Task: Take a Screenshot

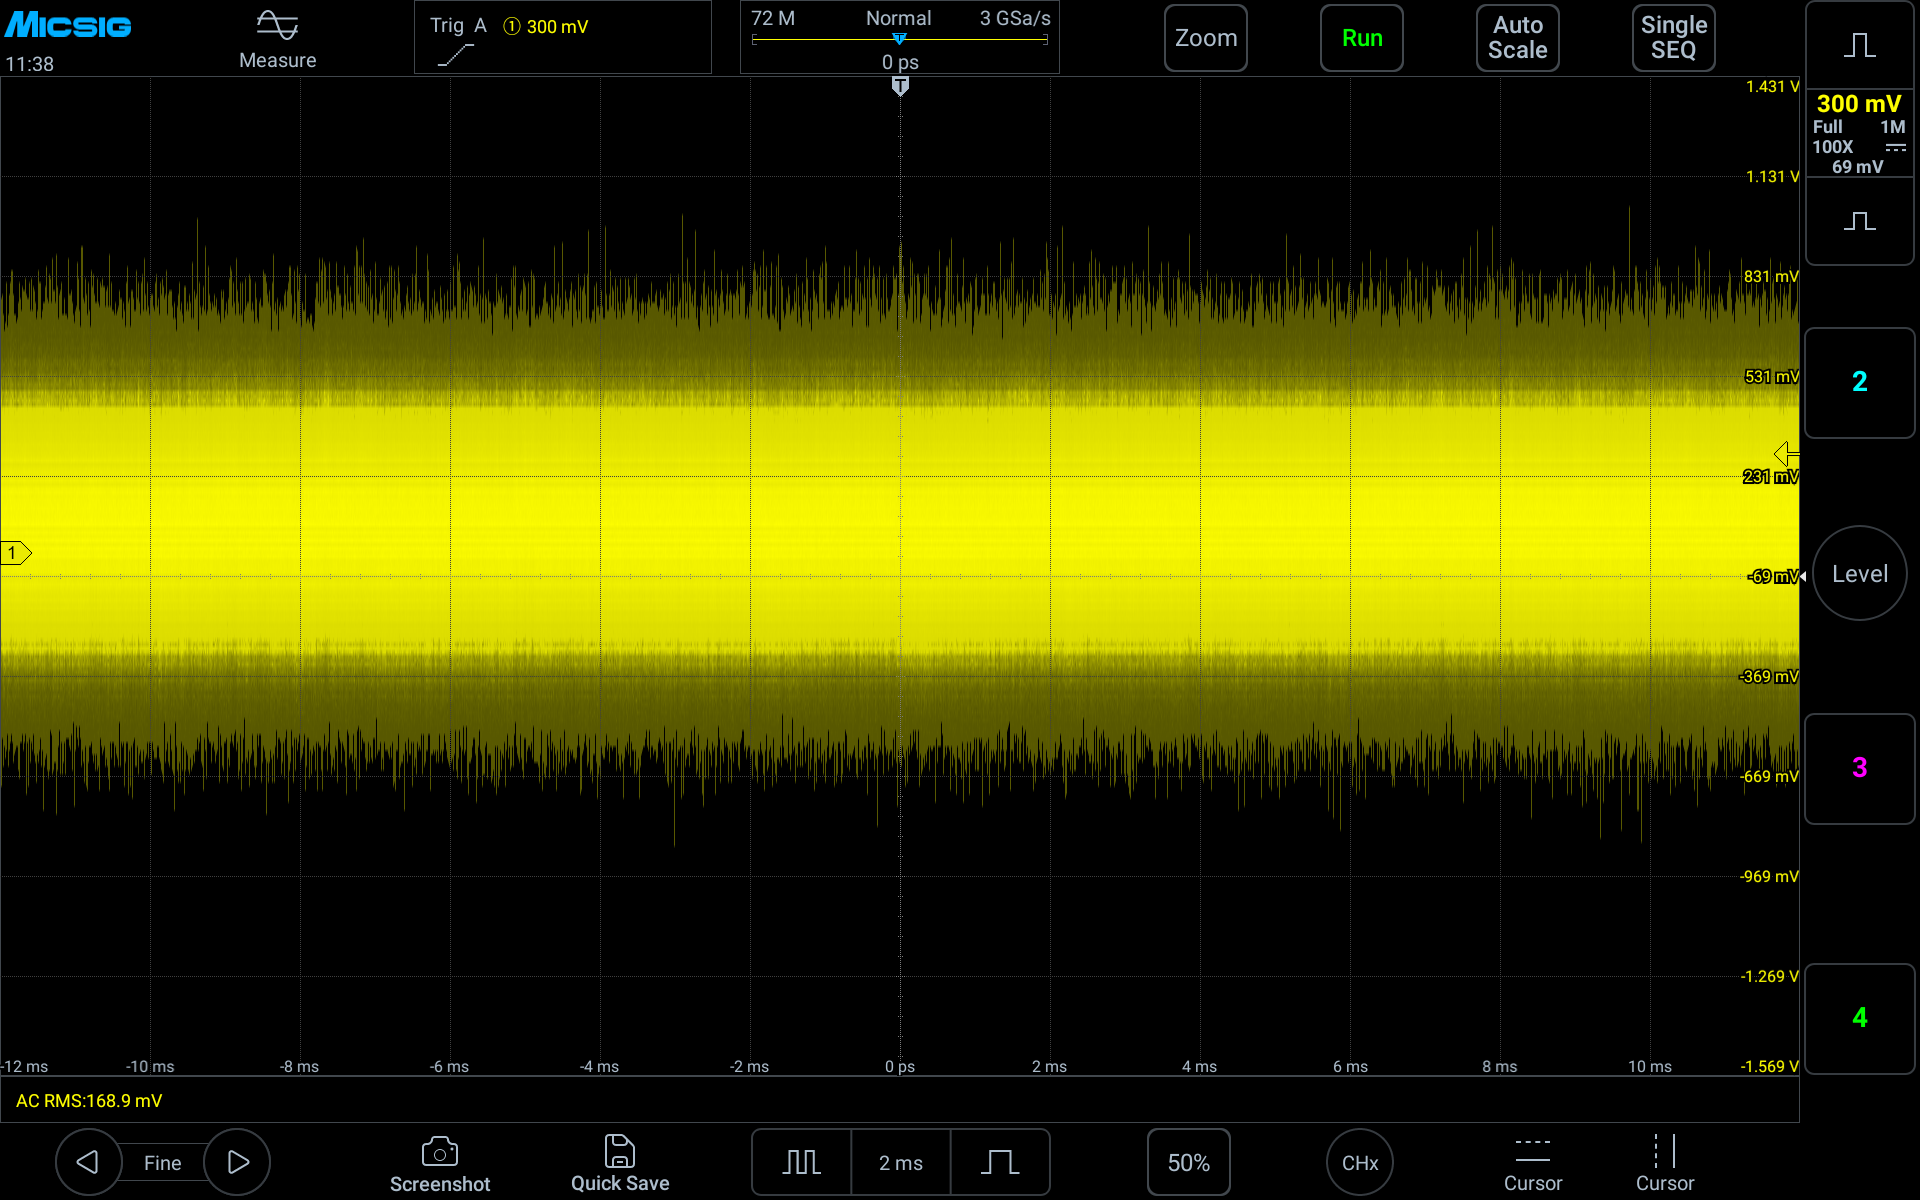Action: [440, 1164]
